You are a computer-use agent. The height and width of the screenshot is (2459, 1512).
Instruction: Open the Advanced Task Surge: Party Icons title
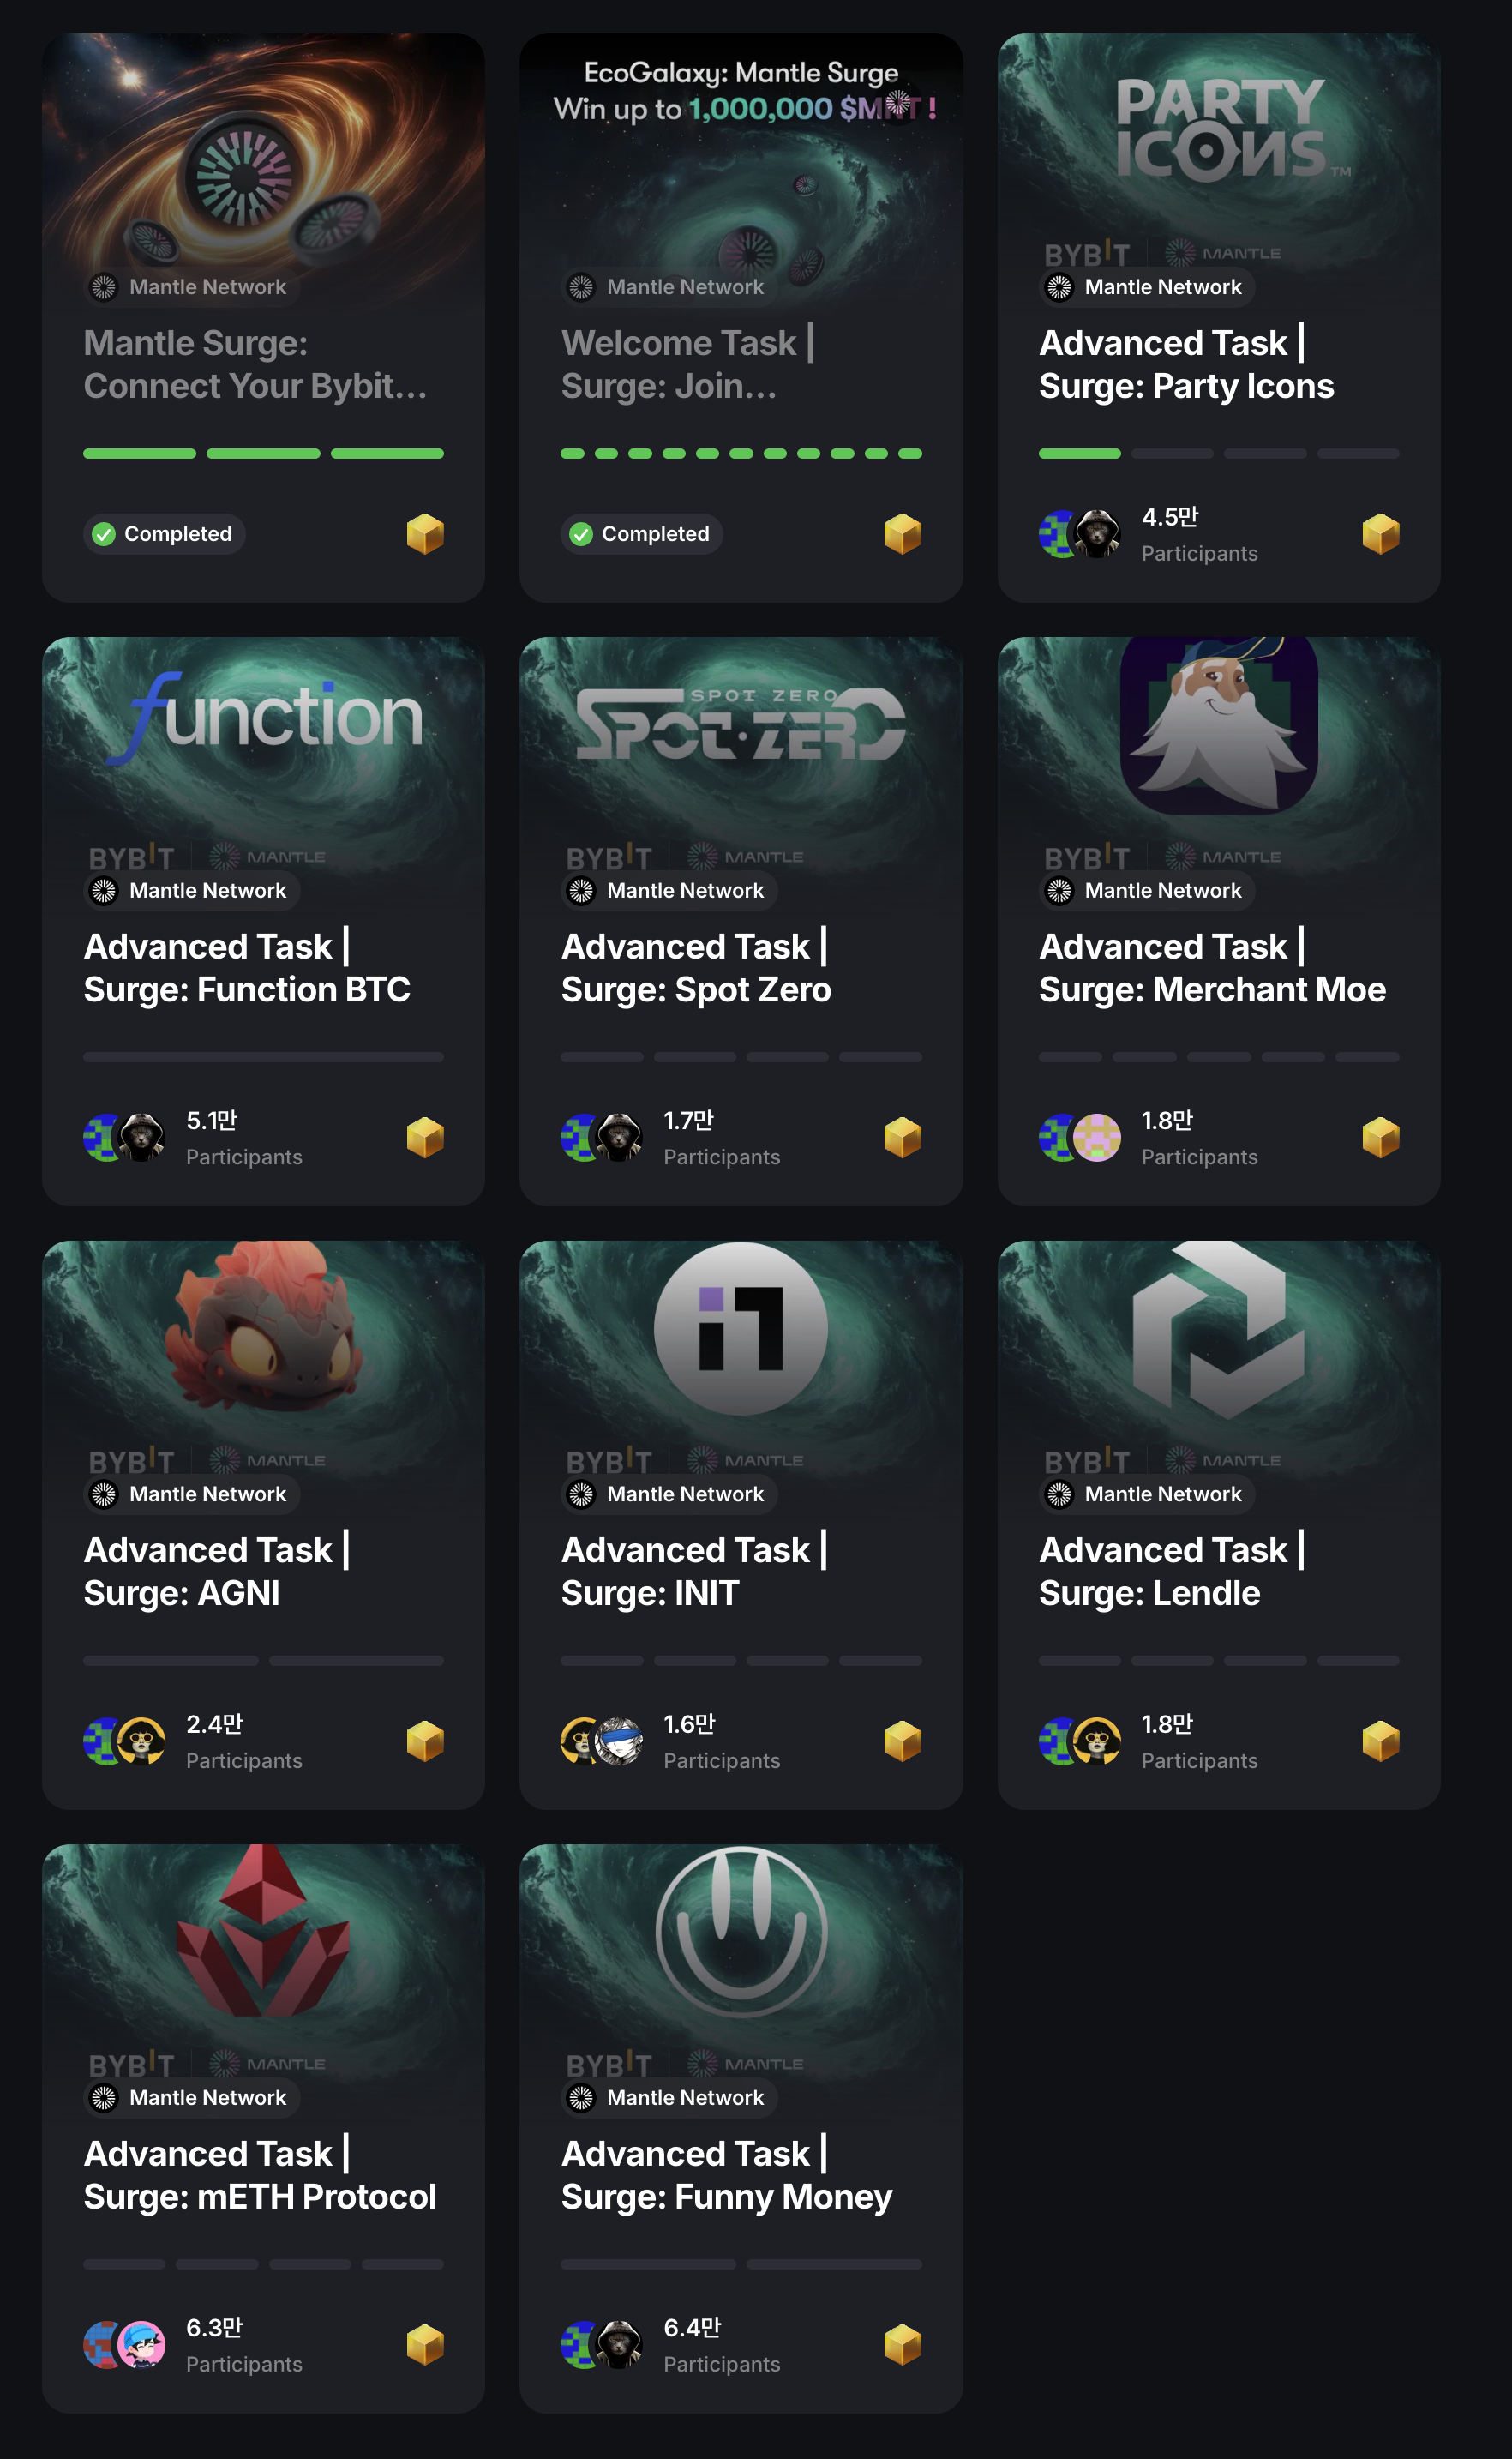click(x=1186, y=364)
